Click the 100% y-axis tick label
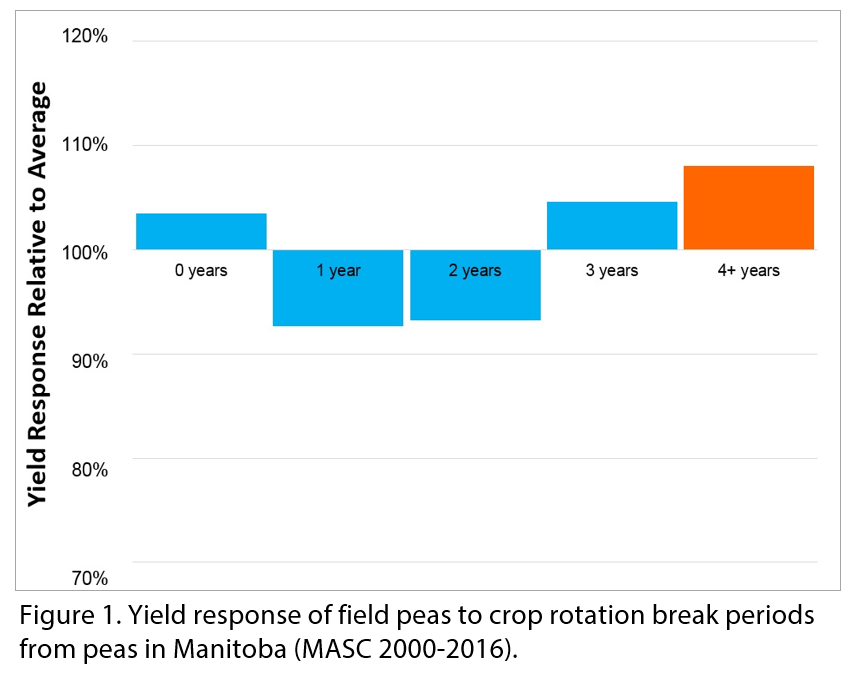The image size is (855, 676). click(x=85, y=253)
